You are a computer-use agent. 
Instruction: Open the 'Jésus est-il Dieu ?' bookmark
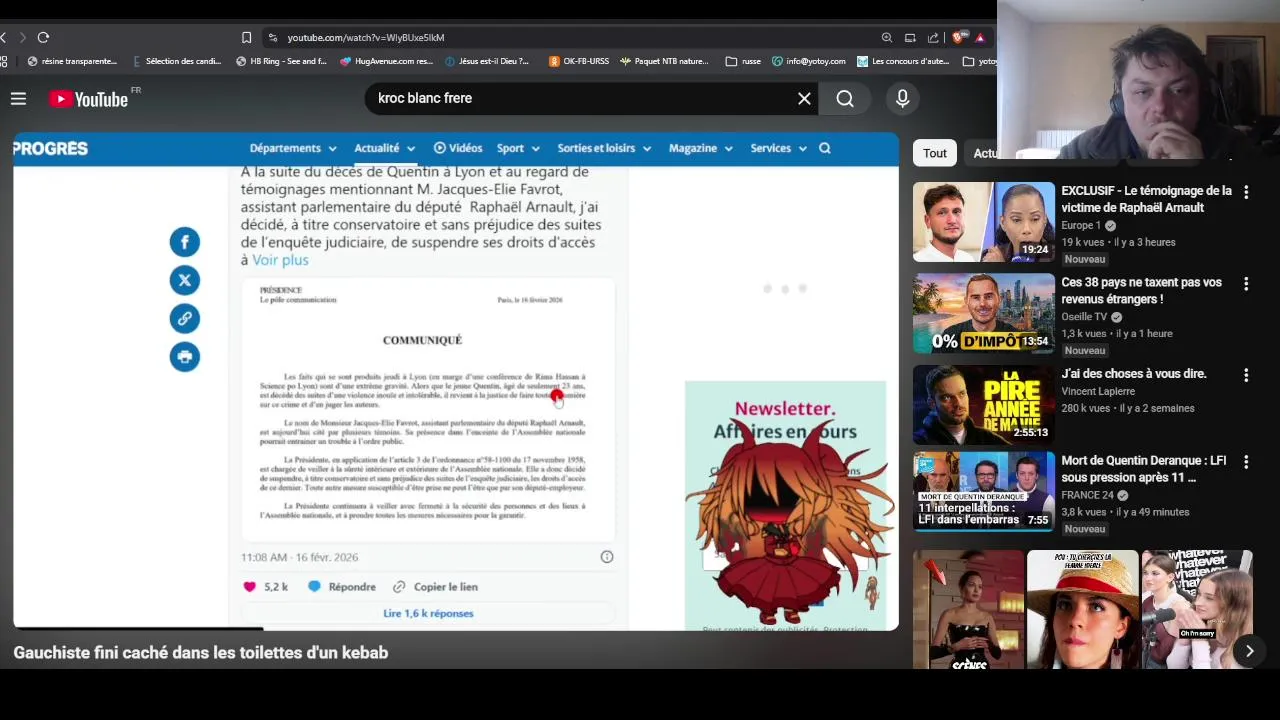(487, 61)
